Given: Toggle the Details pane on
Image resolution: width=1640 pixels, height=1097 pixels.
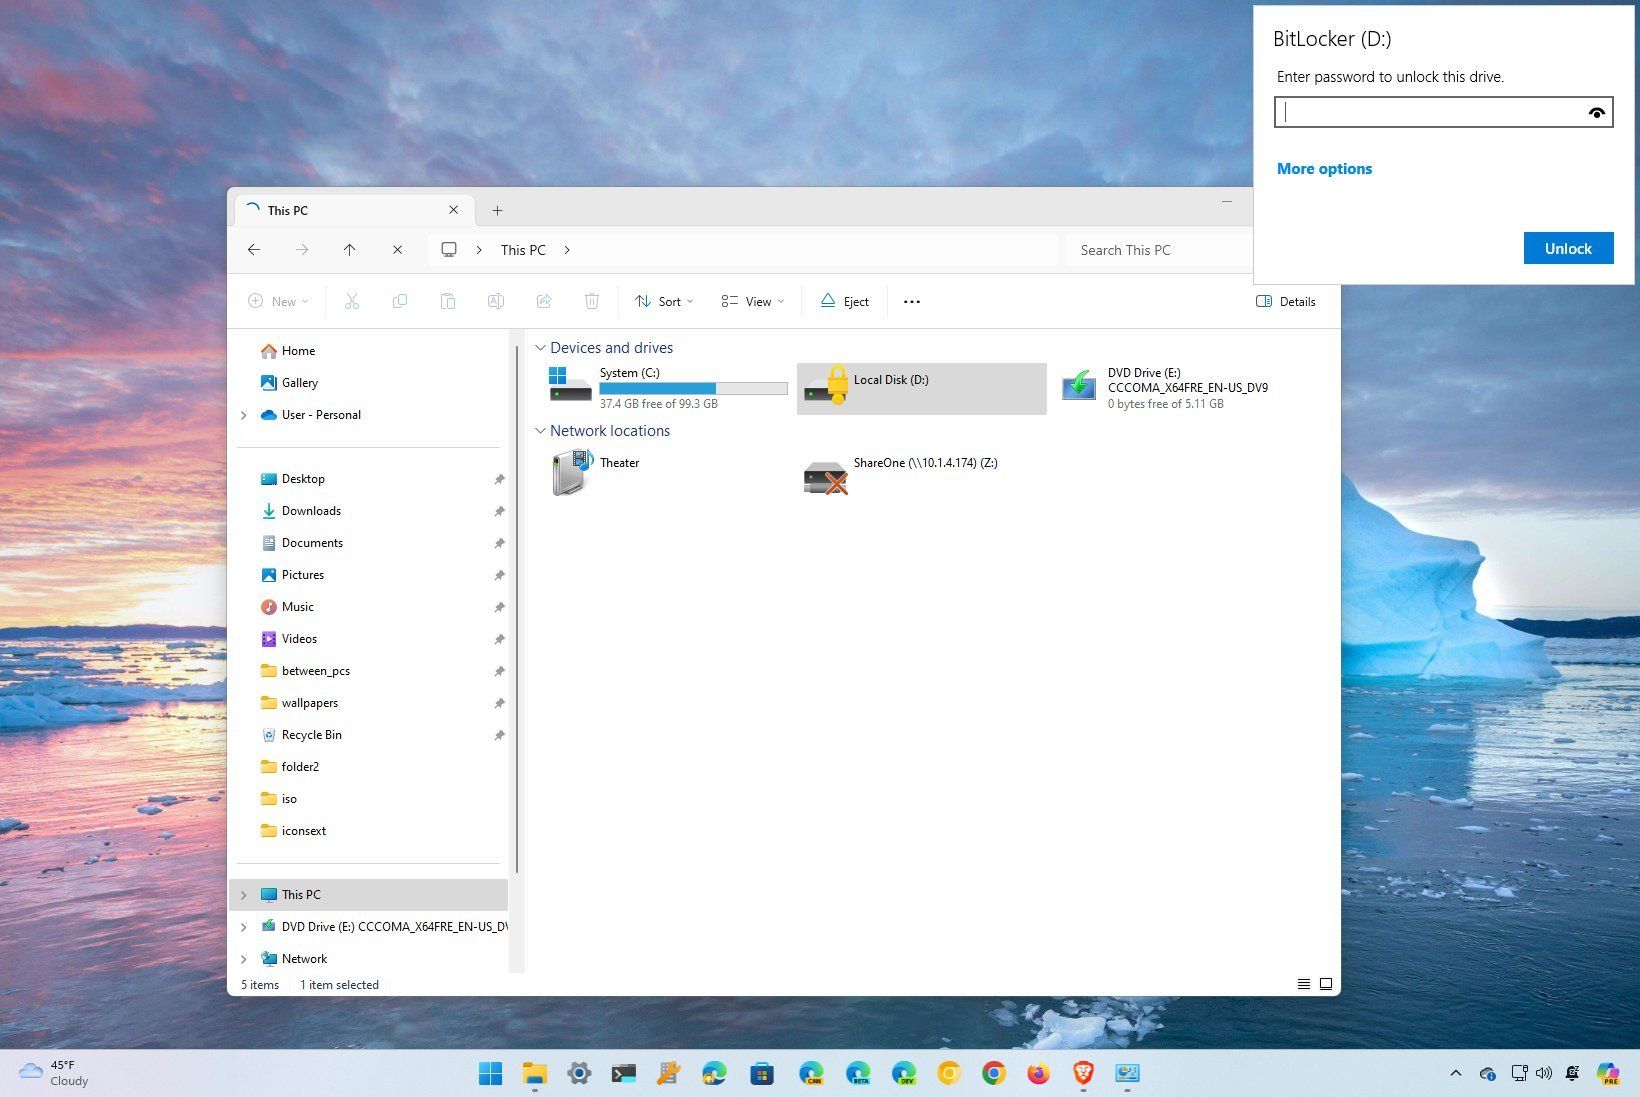Looking at the screenshot, I should click(1285, 301).
